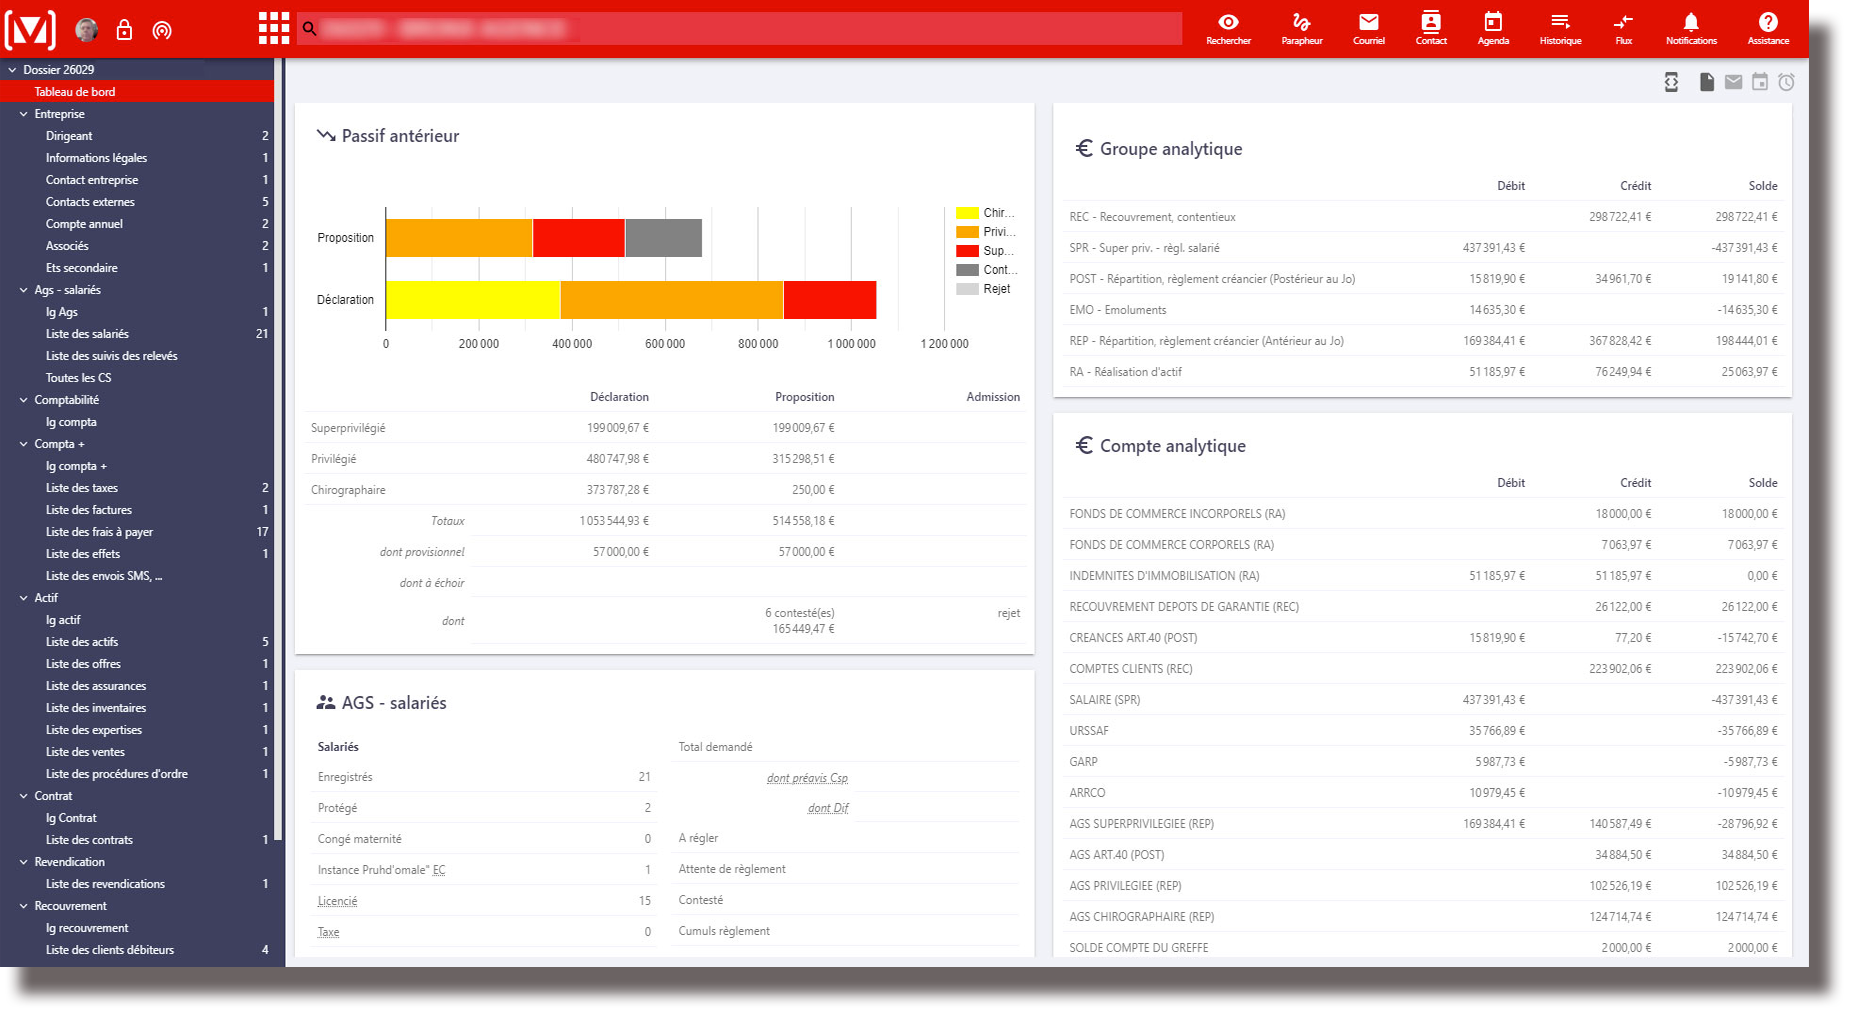Viewport: 1857px width, 1023px height.
Task: Click the dont préavis Csp link
Action: [806, 778]
